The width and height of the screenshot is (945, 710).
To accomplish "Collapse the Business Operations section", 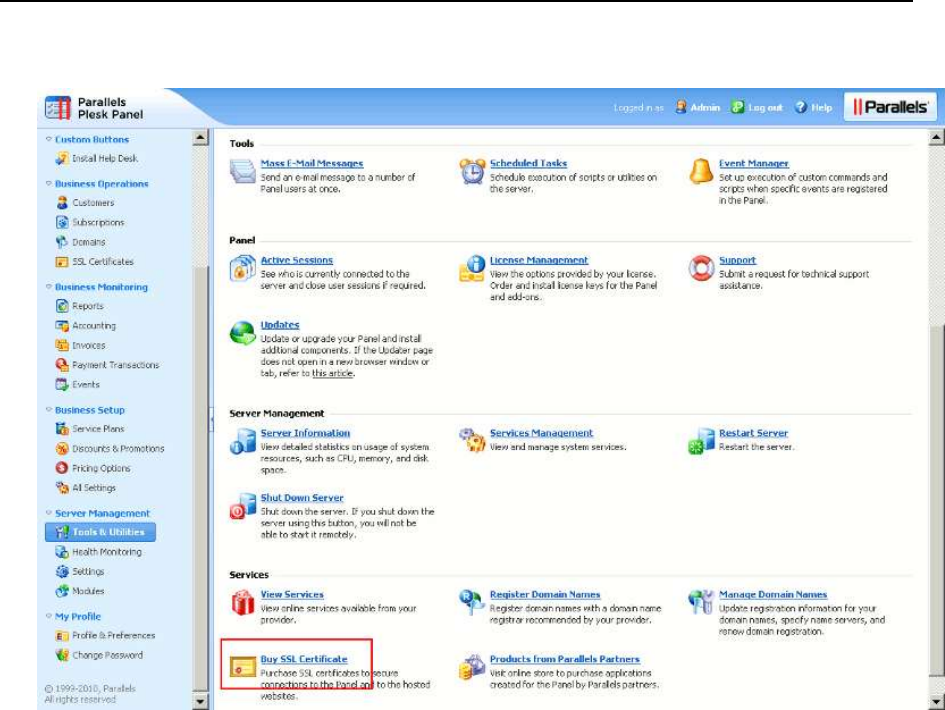I will point(49,183).
